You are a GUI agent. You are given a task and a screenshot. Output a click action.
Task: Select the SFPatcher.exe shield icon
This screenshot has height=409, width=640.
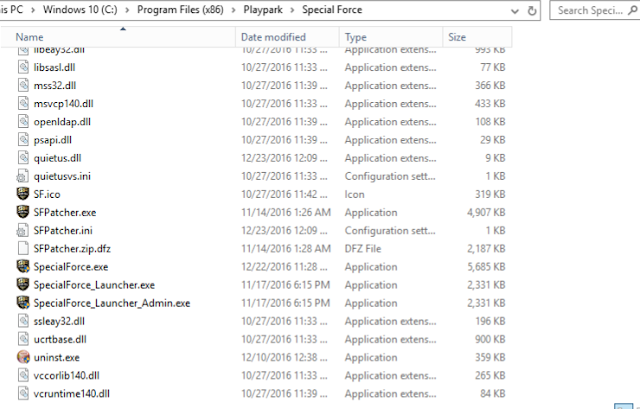tap(23, 212)
